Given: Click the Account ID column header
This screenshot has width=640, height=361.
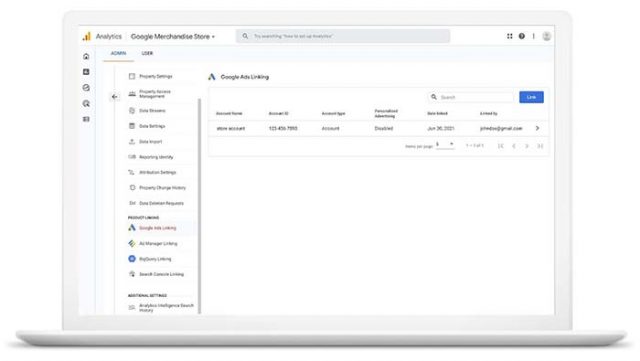Looking at the screenshot, I should coord(279,114).
